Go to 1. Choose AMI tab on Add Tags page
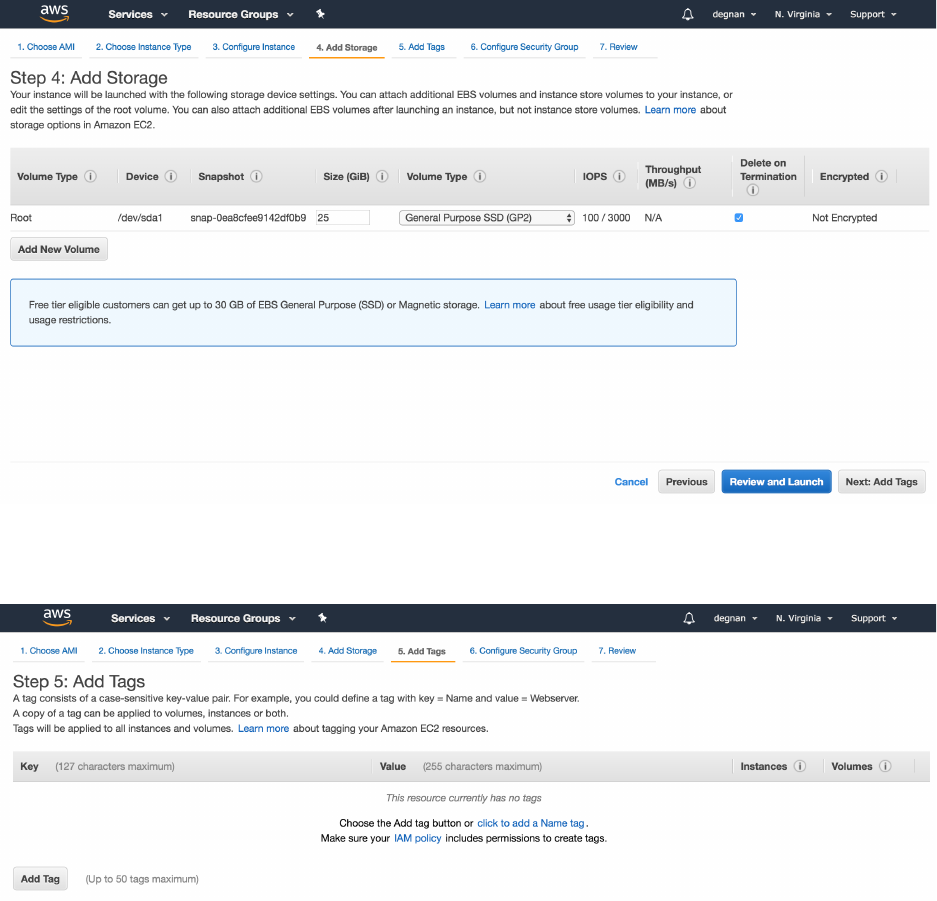937x901 pixels. 49,651
